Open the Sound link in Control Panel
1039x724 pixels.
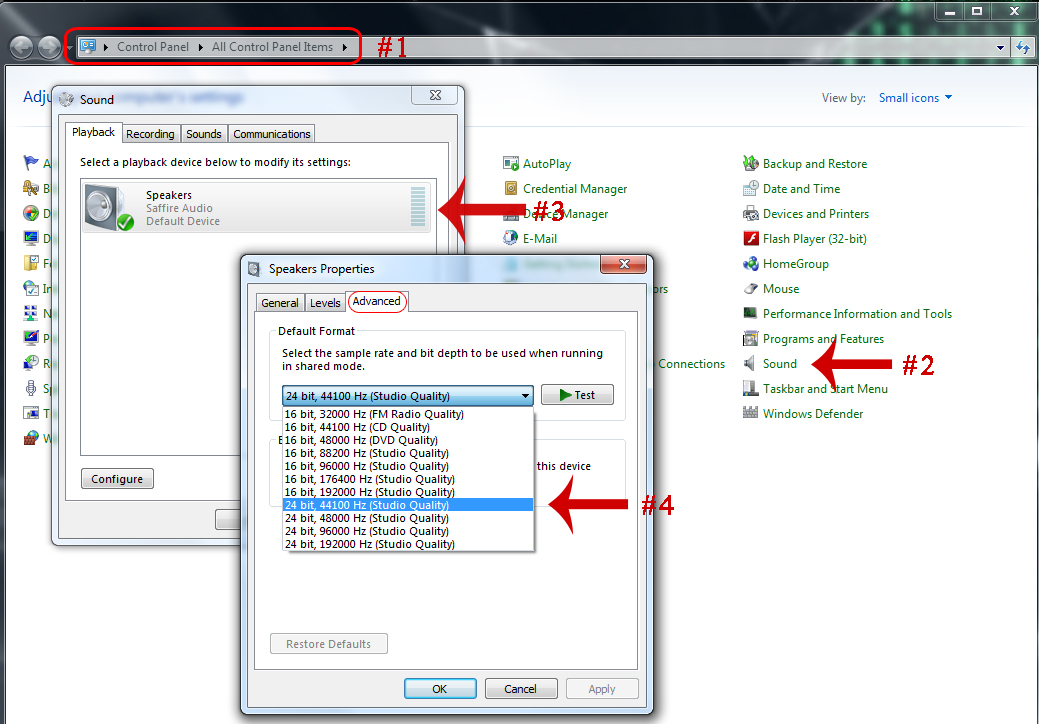(x=780, y=364)
